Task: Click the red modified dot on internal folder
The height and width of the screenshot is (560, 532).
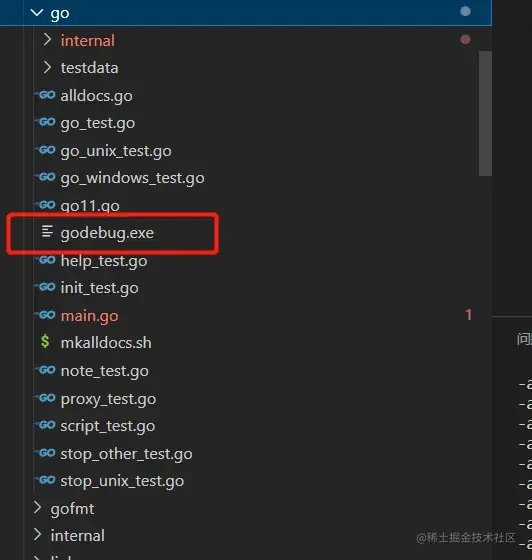Action: [465, 39]
